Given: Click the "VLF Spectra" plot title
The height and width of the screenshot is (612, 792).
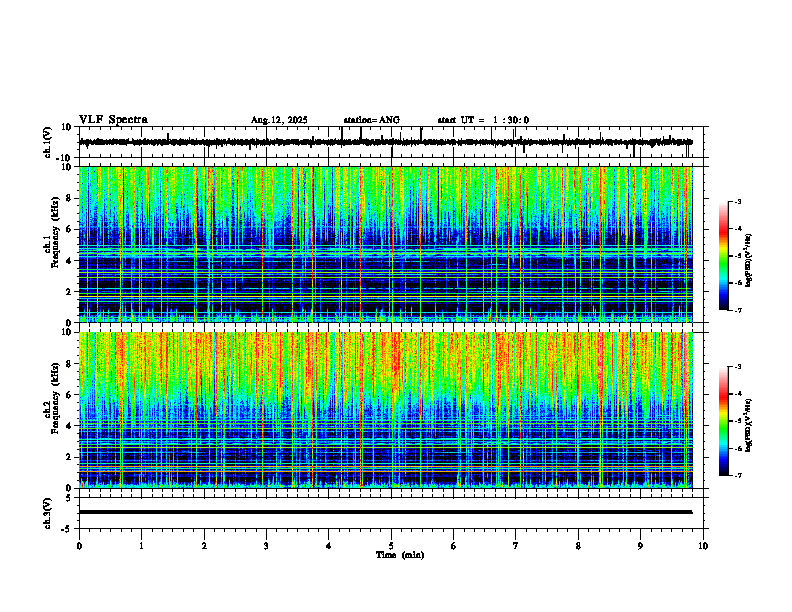Looking at the screenshot, I should click(x=113, y=120).
